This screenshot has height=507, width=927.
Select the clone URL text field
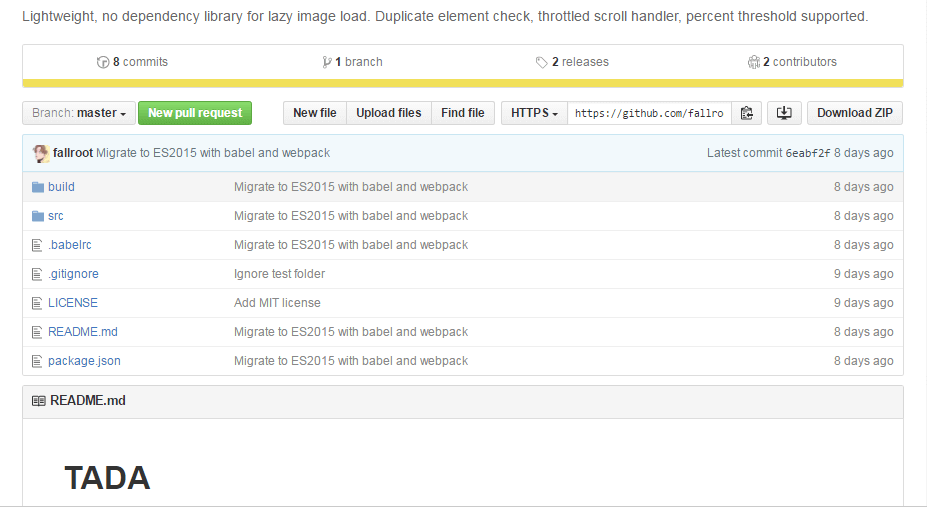[x=649, y=113]
